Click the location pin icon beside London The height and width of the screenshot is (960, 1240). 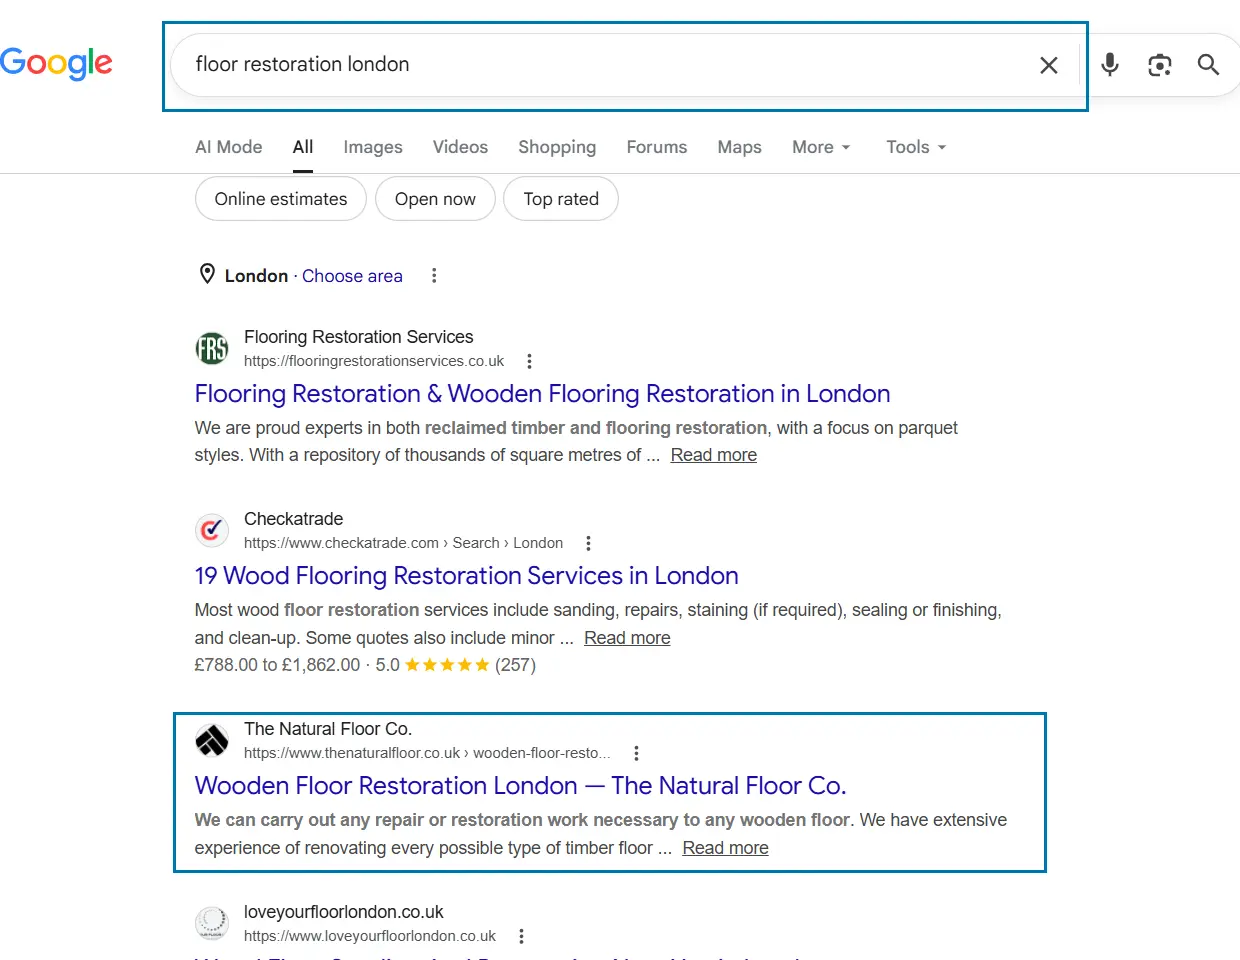pos(207,274)
